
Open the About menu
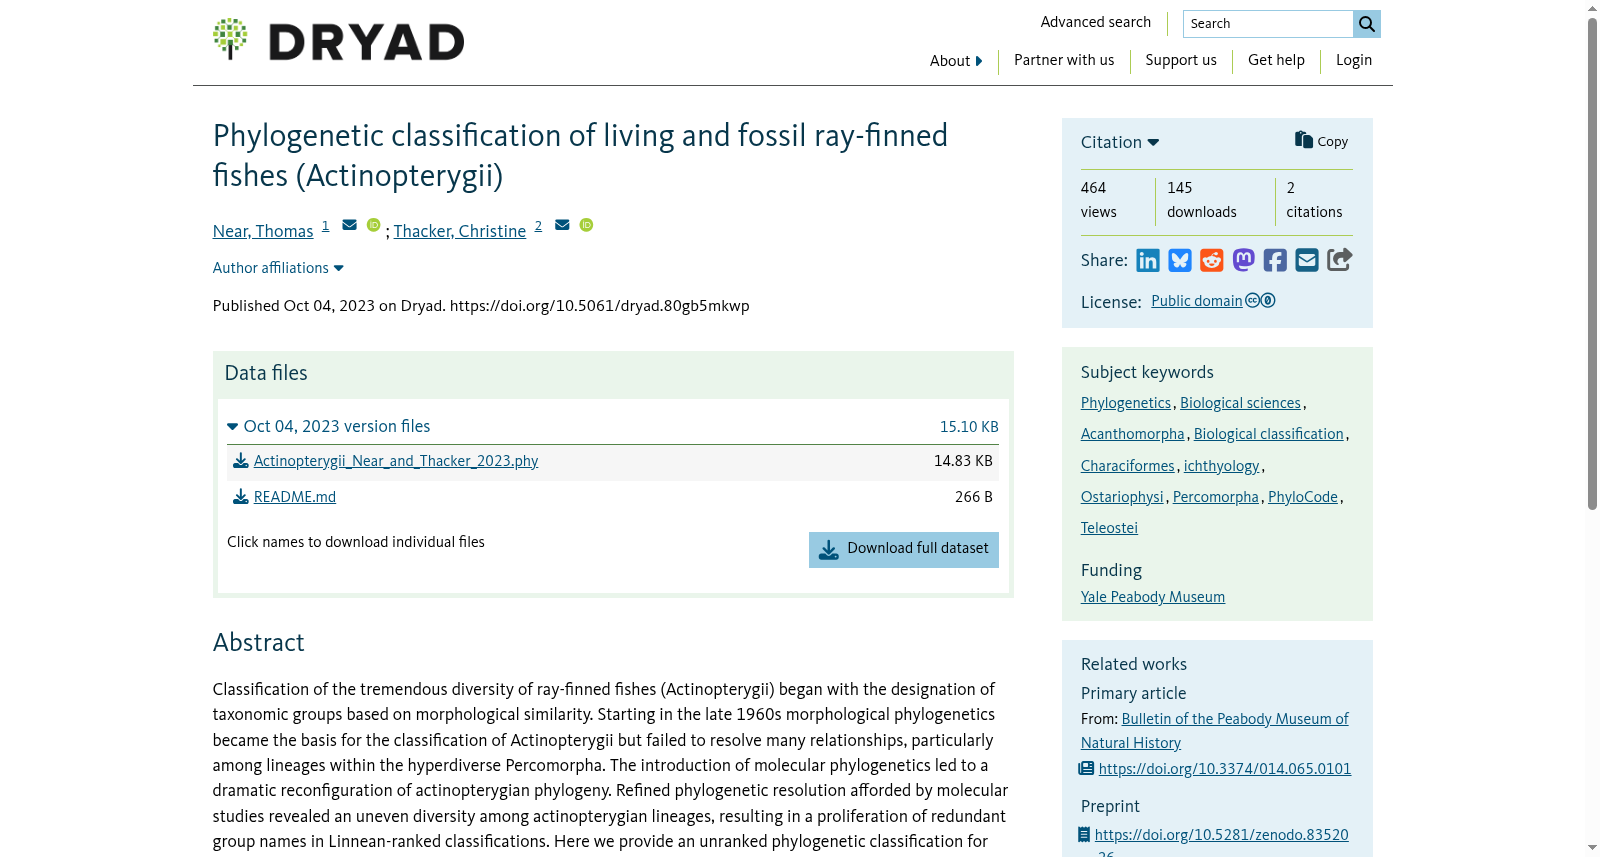pos(956,61)
